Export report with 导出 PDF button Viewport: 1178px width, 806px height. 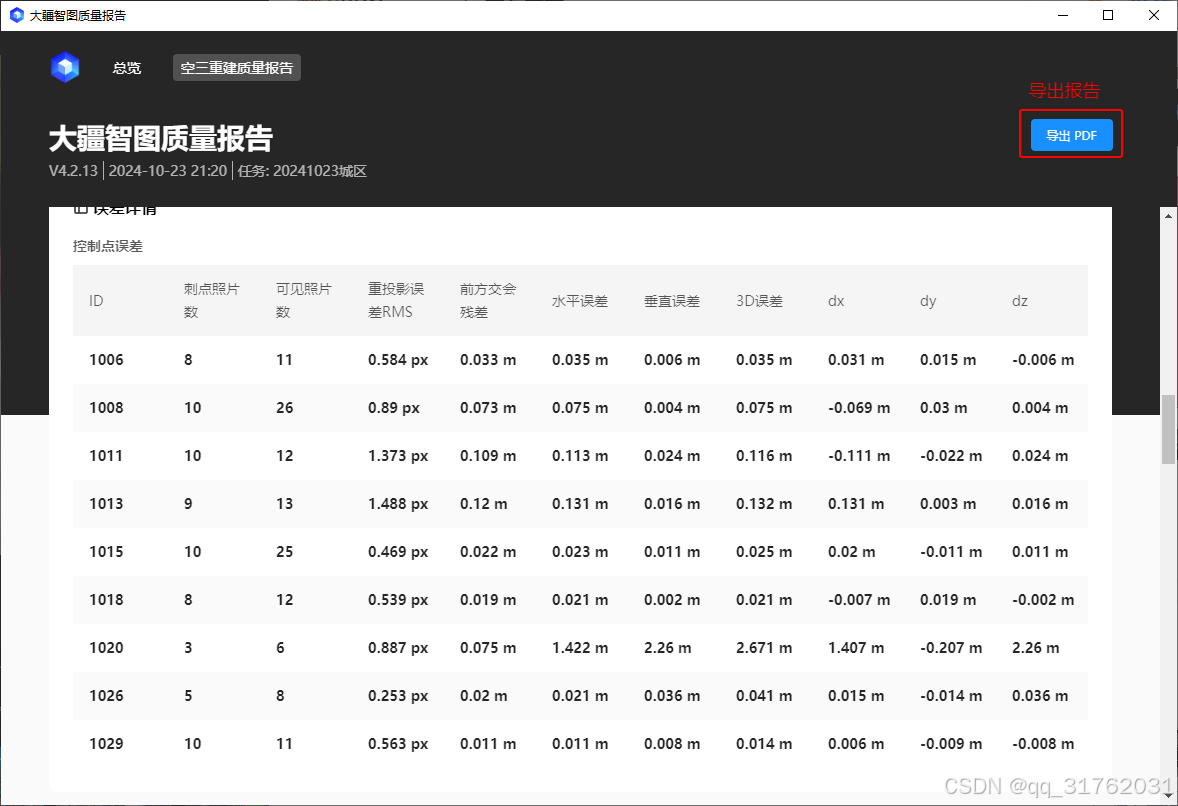pos(1071,135)
